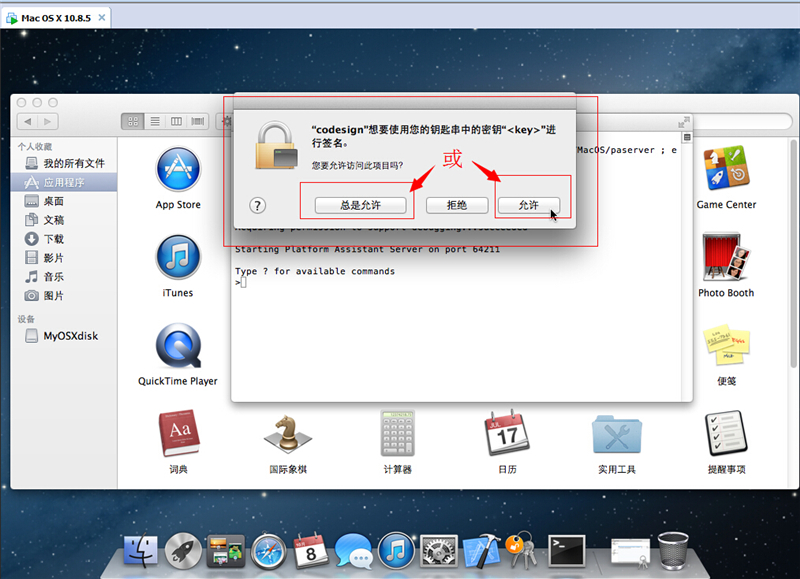Open 文稿 in the Finder sidebar
The image size is (800, 579).
tap(64, 220)
